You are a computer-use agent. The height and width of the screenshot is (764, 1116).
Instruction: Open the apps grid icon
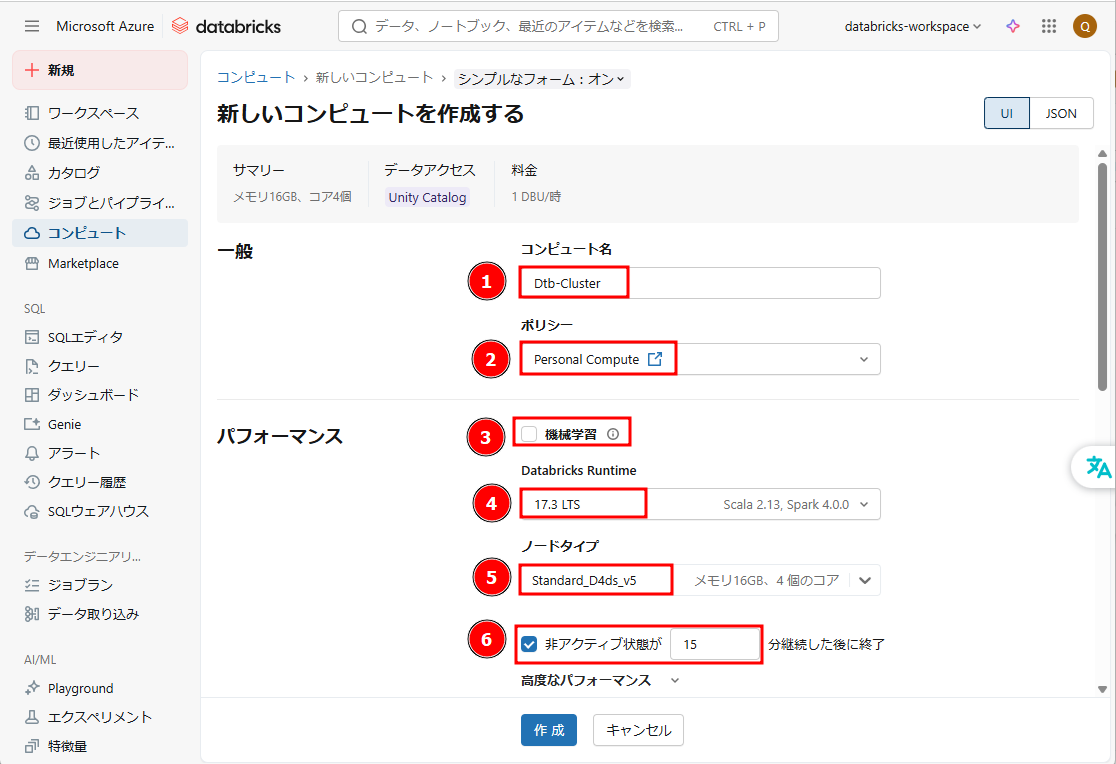click(1049, 26)
